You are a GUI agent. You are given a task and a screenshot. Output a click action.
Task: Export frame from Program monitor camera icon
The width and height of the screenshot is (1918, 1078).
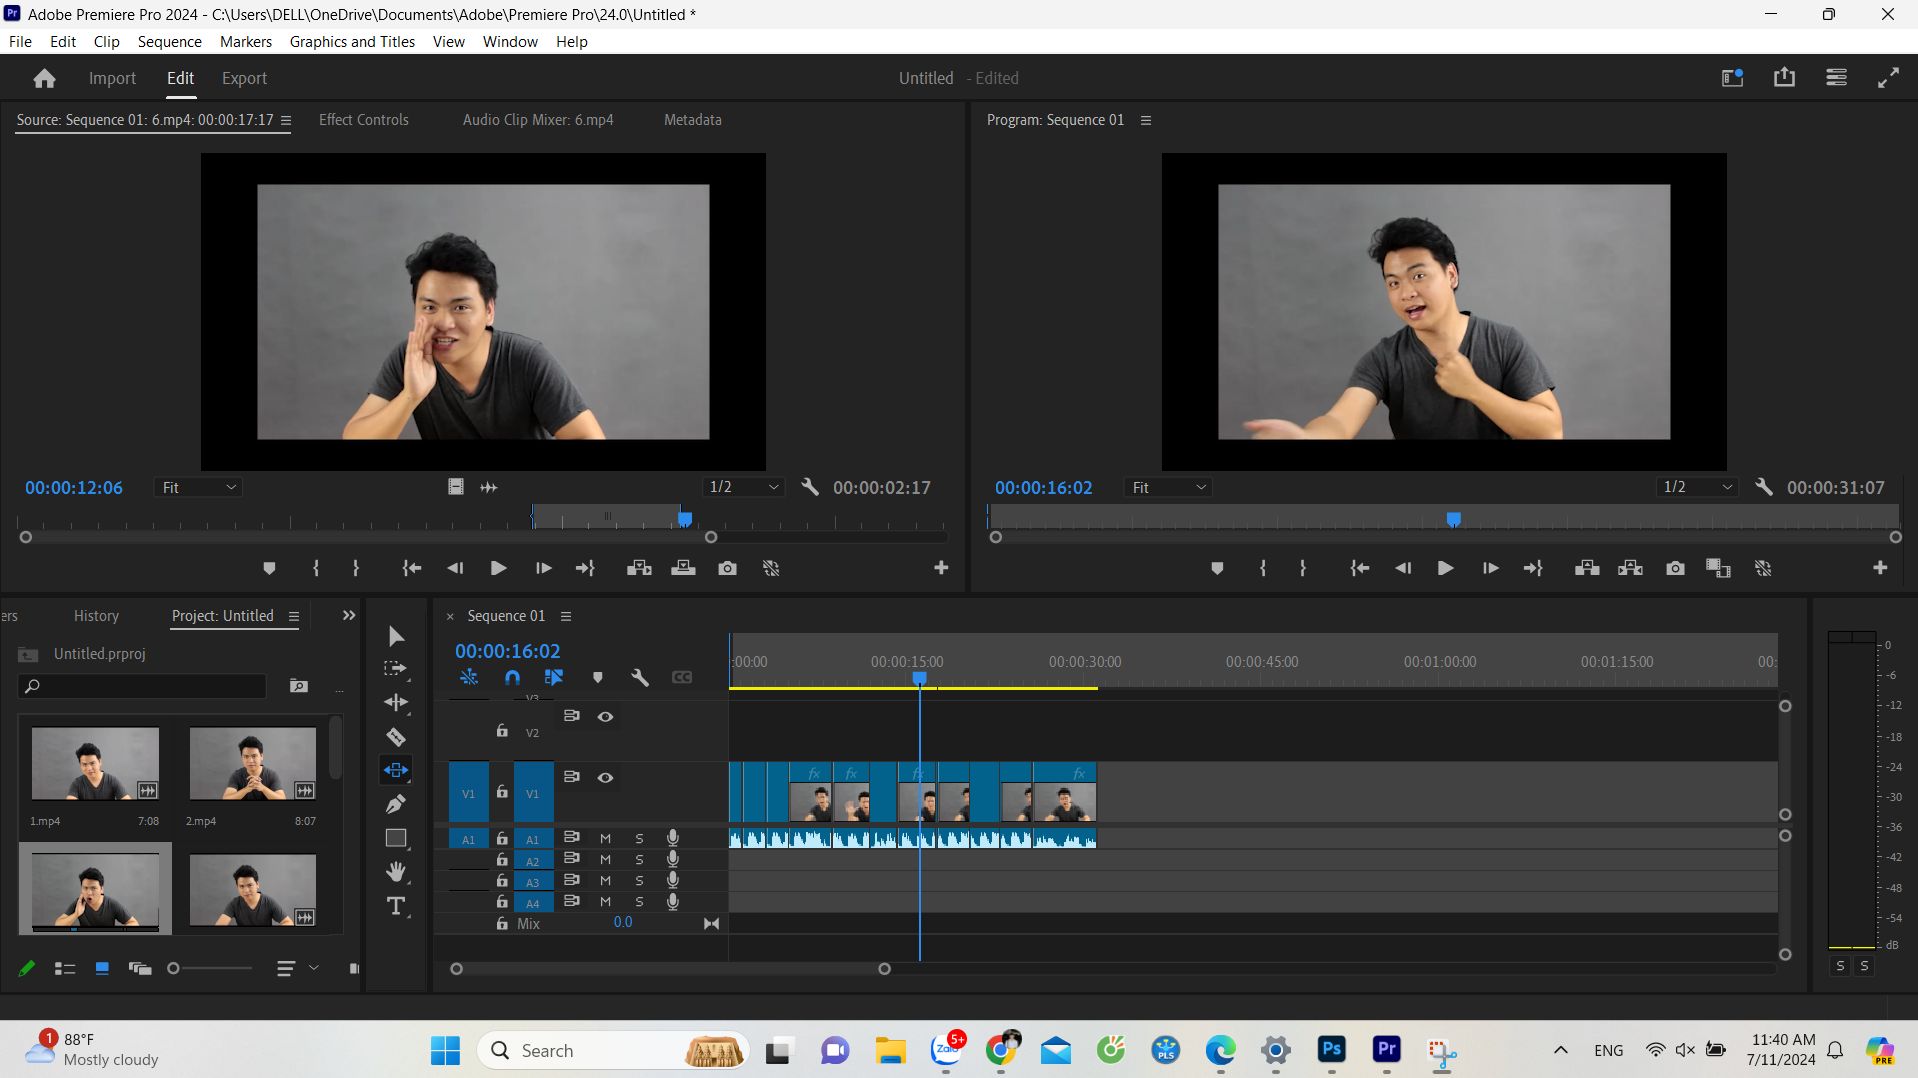(x=1675, y=568)
